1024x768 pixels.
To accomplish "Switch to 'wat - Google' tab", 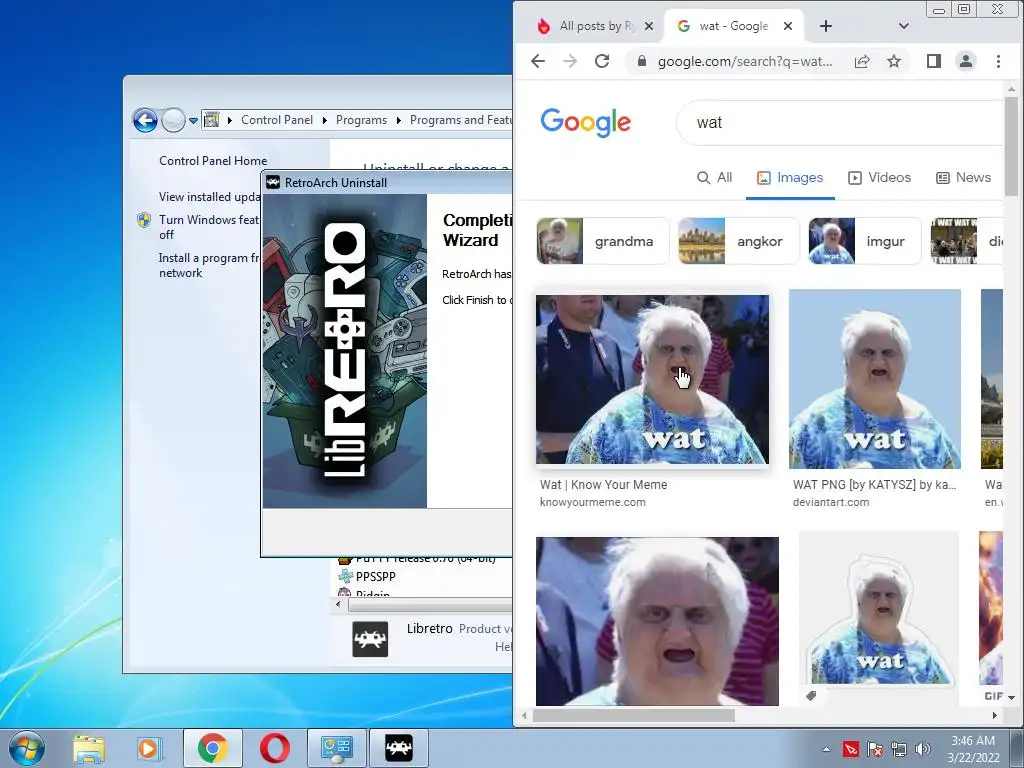I will click(734, 26).
